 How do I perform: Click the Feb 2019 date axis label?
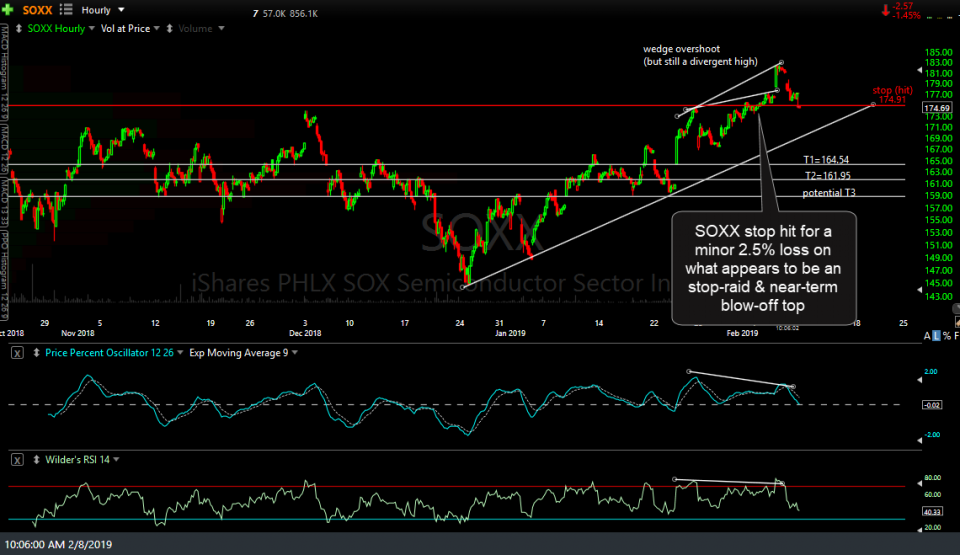(x=742, y=333)
